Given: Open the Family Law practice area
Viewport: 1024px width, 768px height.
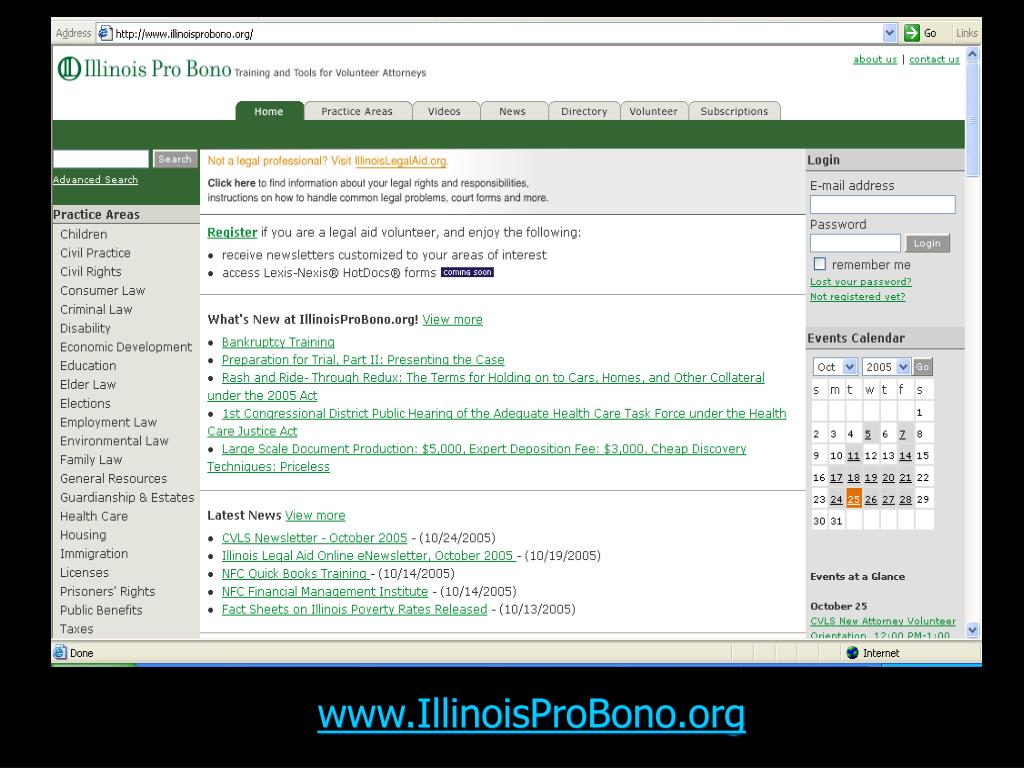Looking at the screenshot, I should 91,460.
